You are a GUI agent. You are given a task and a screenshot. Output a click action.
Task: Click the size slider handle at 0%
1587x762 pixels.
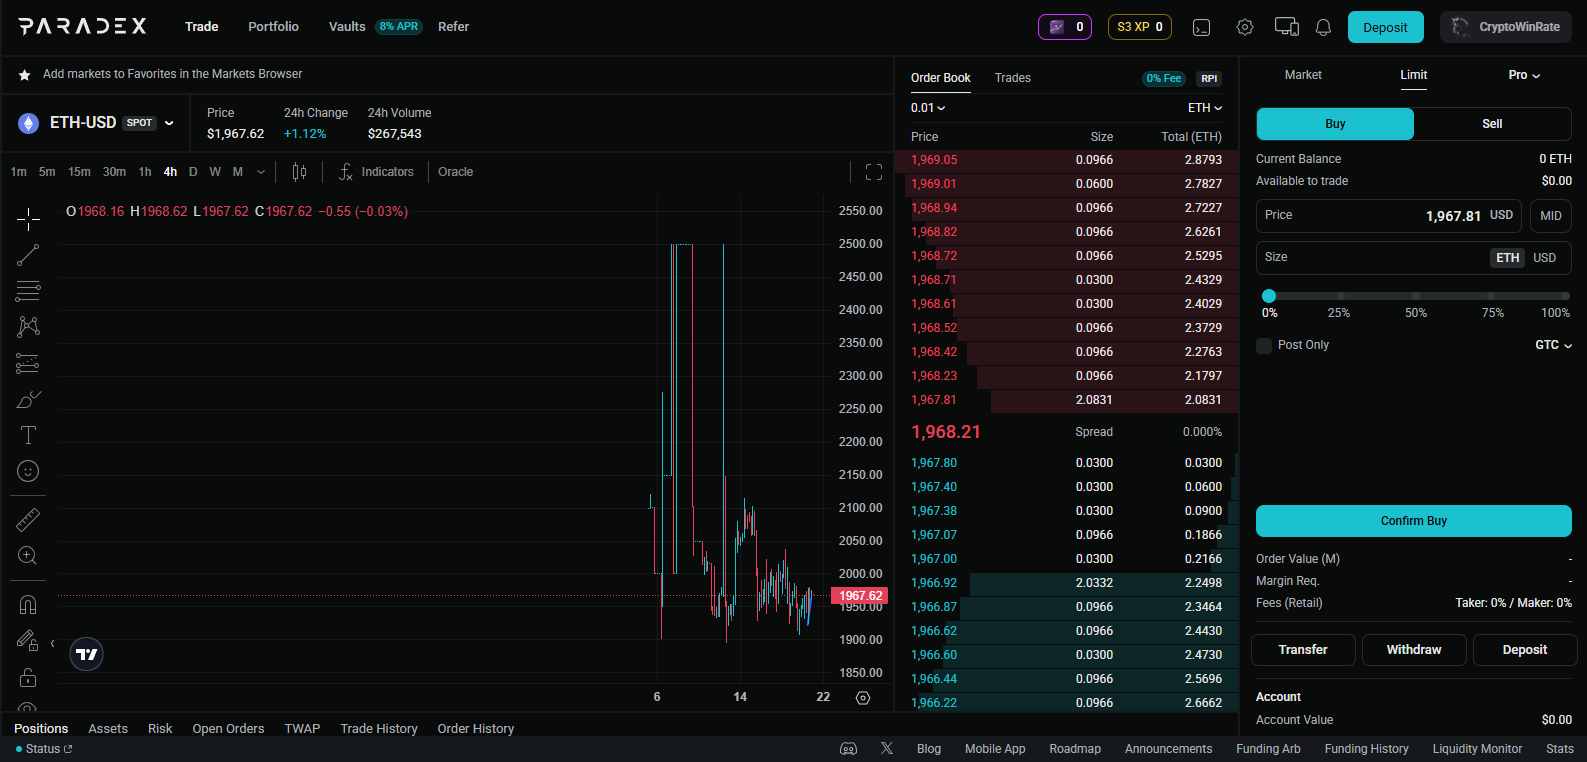(1269, 296)
